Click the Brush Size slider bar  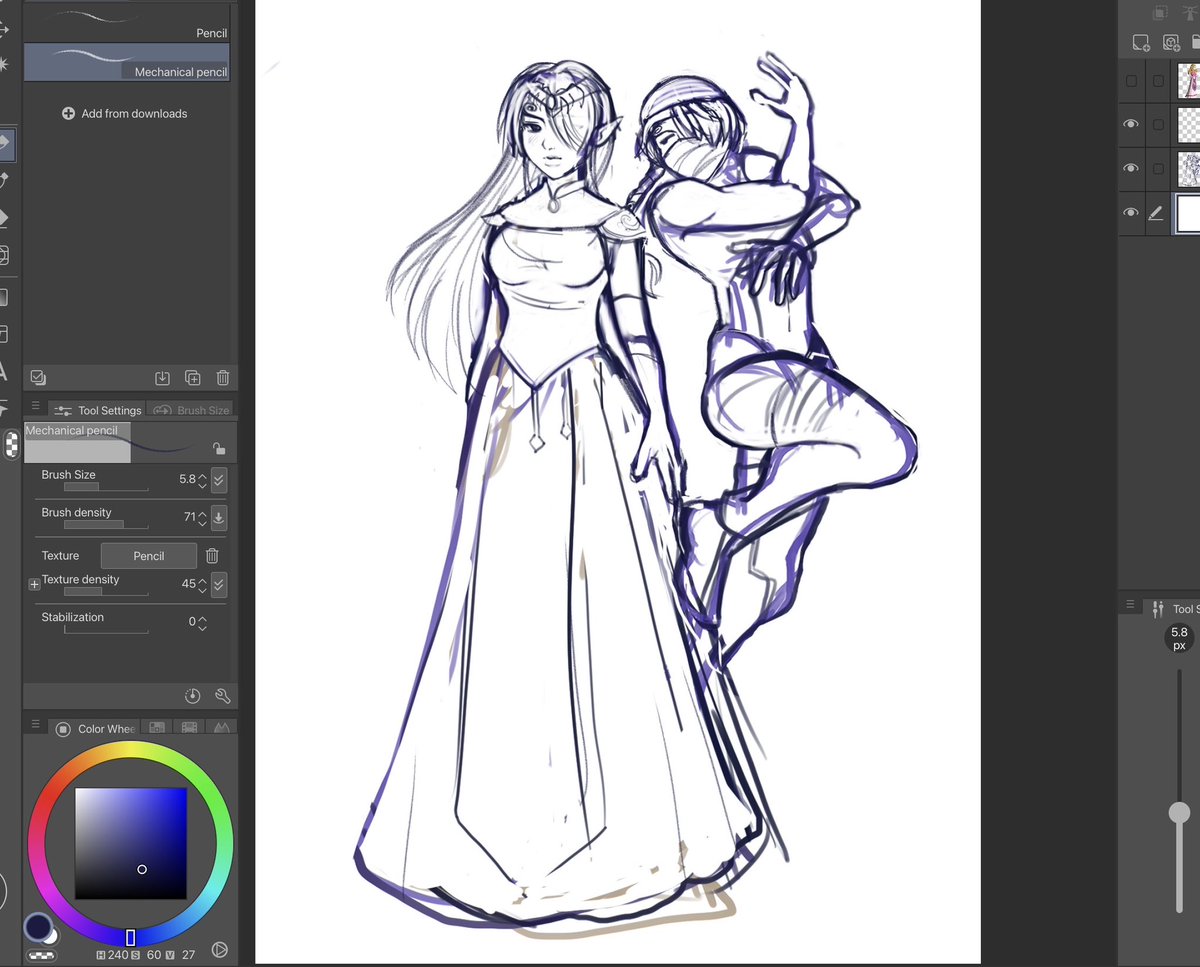pos(106,487)
